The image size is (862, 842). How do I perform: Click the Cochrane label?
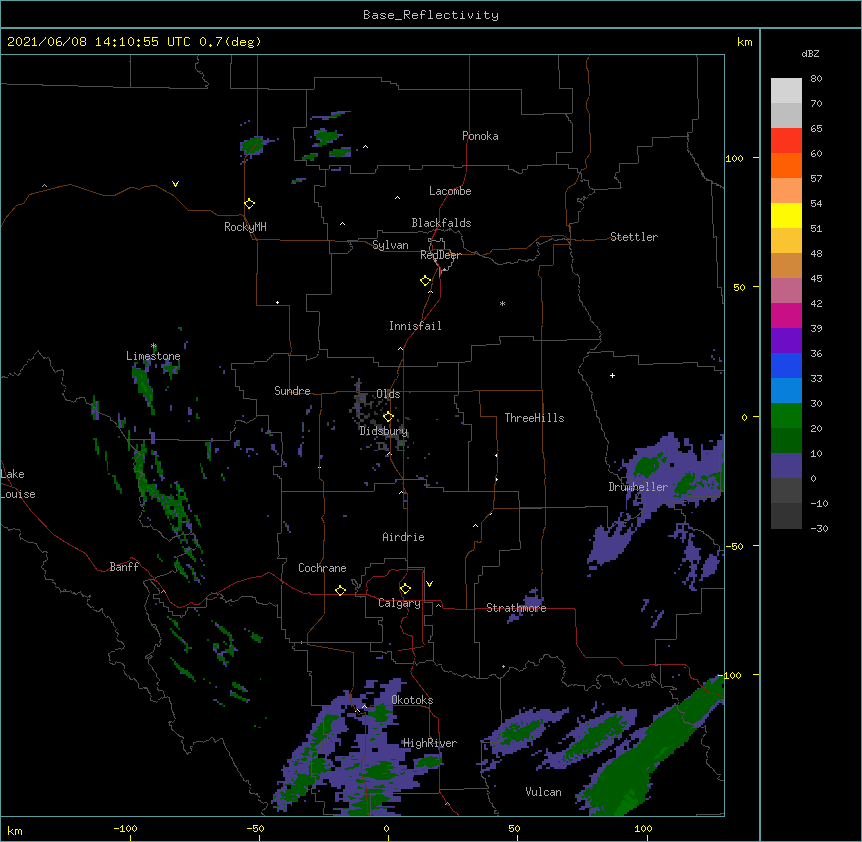click(x=322, y=568)
